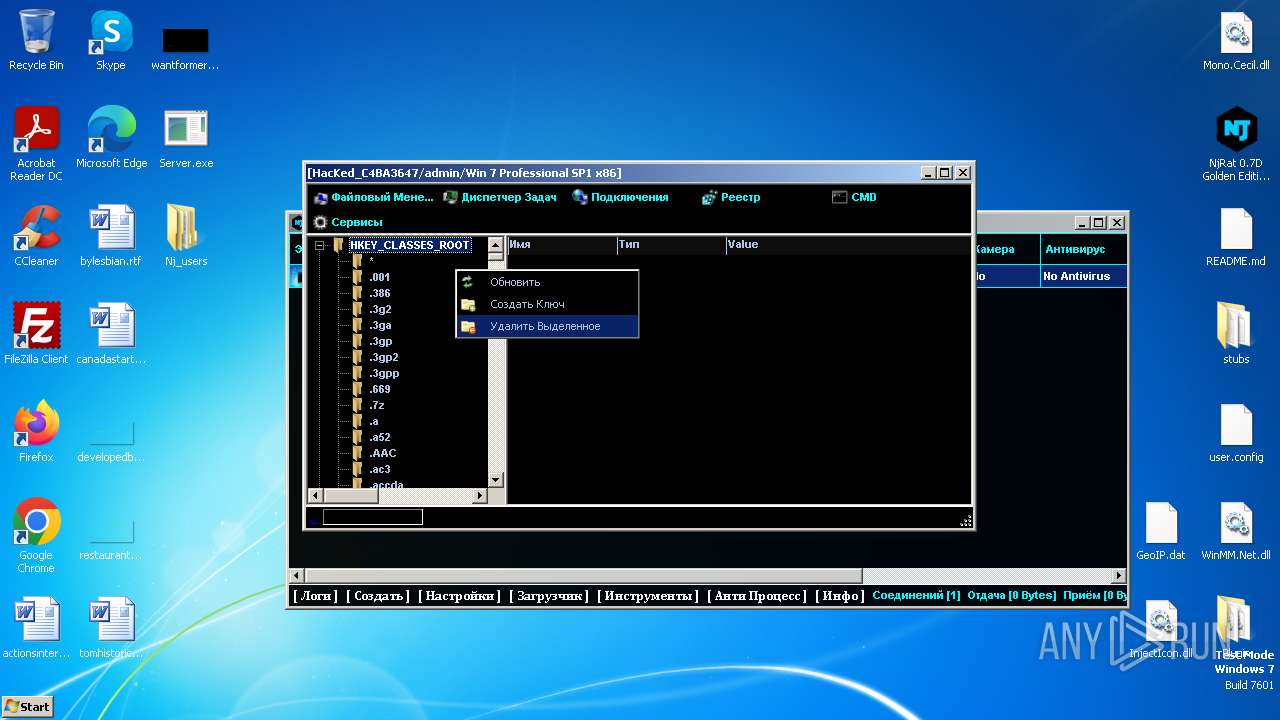Open the Сервисы tool
1280x720 pixels.
347,222
